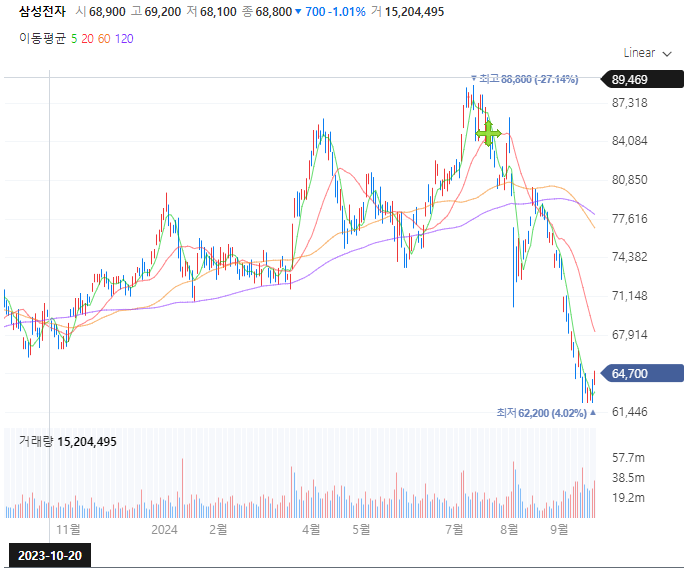This screenshot has height=571, width=698.
Task: Toggle the 120-day moving average legend
Action: (124, 38)
